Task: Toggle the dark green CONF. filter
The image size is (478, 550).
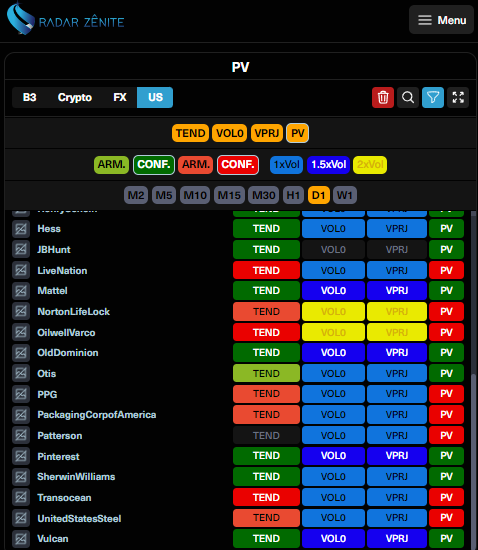Action: point(154,165)
